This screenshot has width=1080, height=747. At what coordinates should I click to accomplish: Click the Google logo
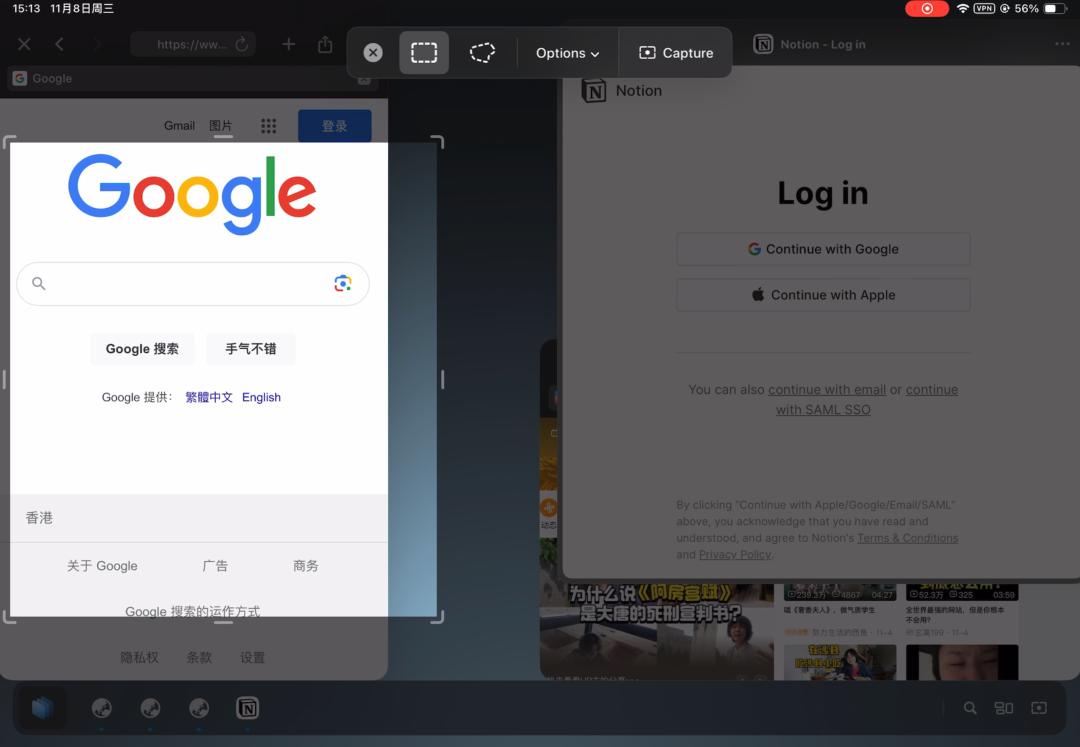[x=192, y=193]
